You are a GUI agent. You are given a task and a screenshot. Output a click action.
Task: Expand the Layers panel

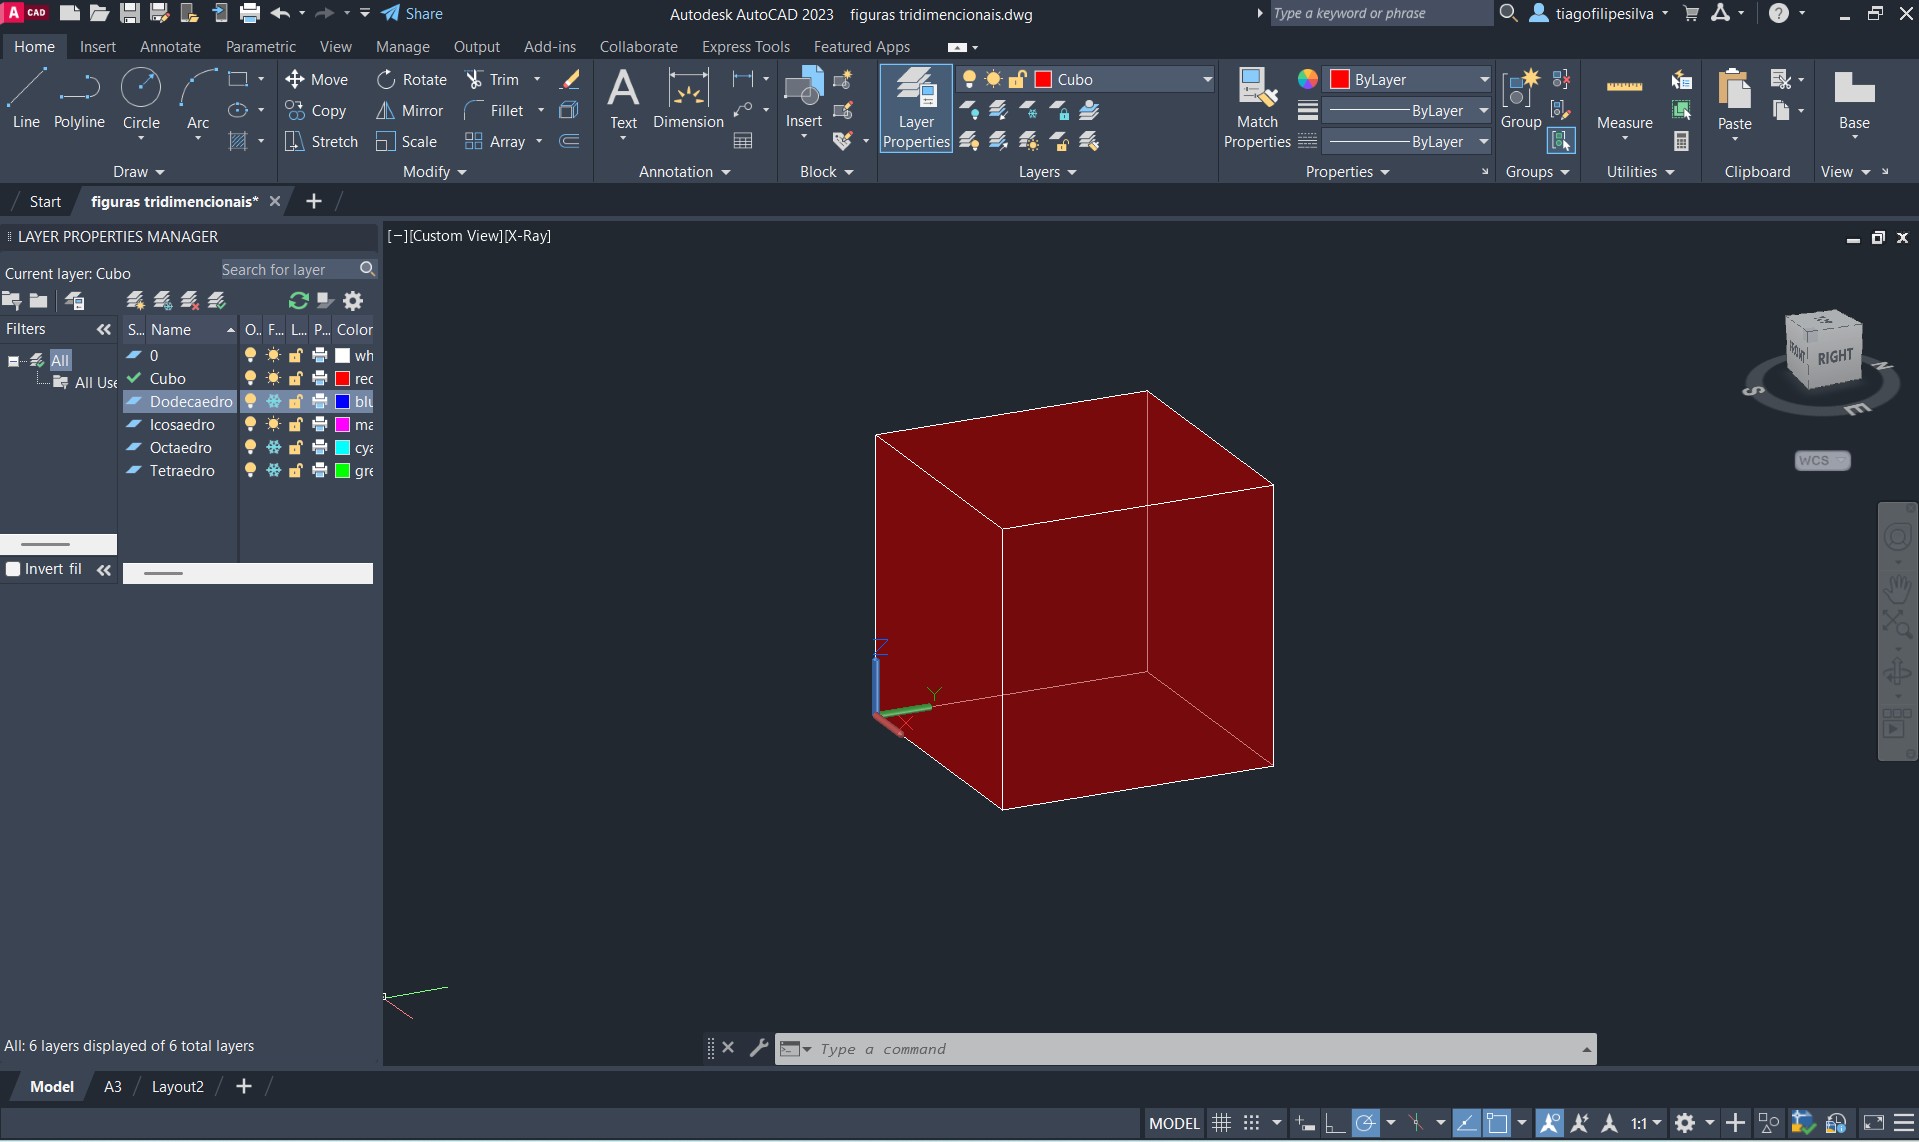pos(1047,172)
